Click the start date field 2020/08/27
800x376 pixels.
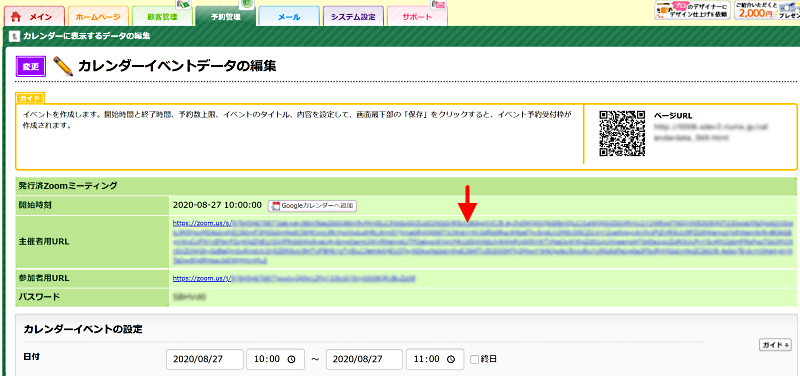point(205,359)
